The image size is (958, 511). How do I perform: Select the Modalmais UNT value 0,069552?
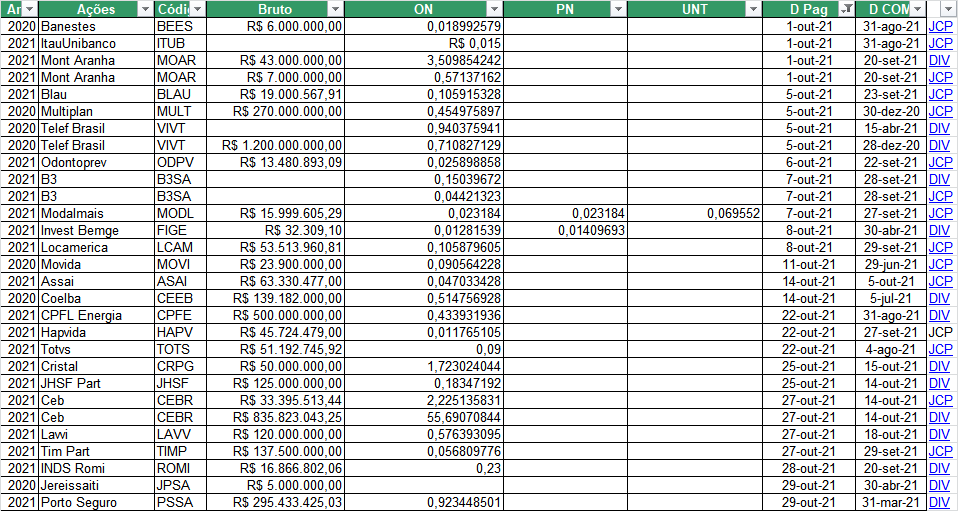[695, 213]
